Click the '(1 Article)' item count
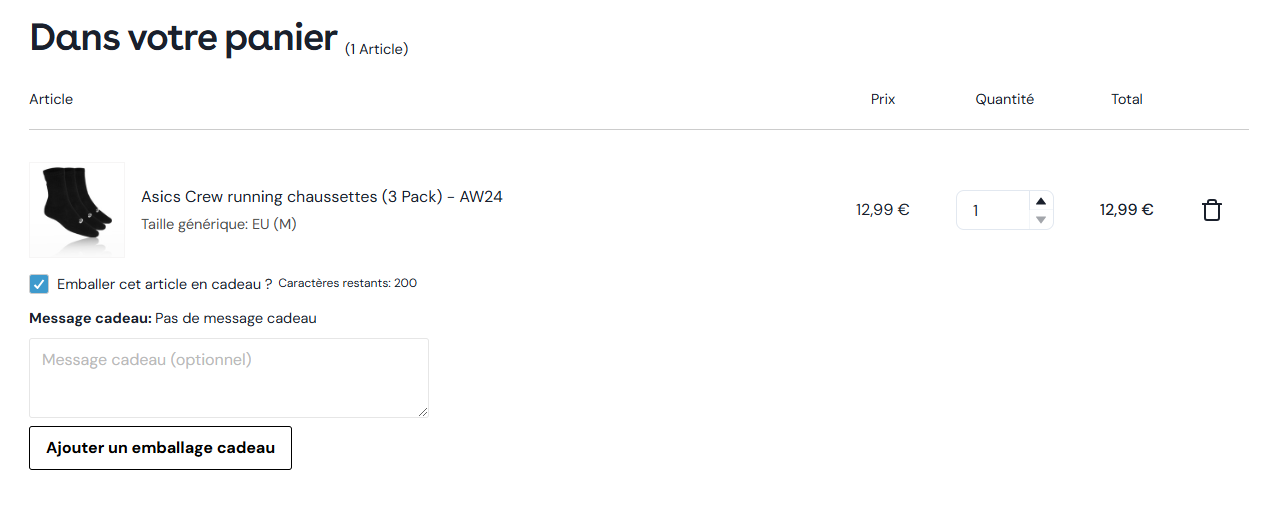 377,49
